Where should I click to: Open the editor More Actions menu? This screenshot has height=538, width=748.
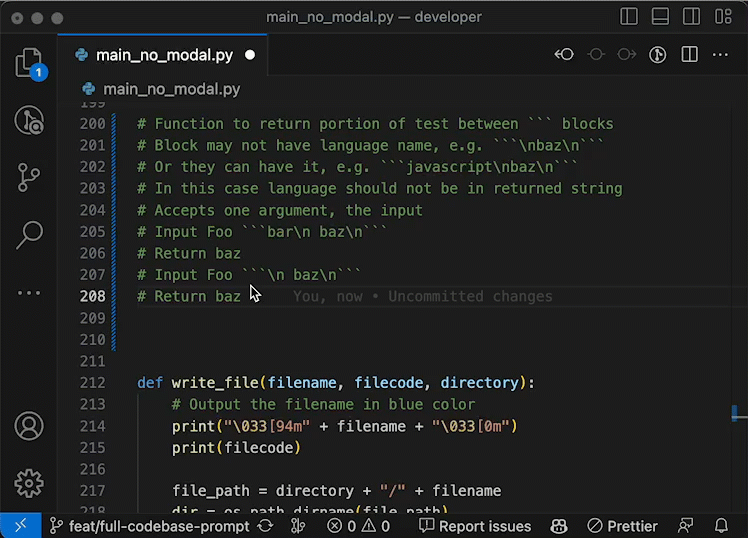720,55
